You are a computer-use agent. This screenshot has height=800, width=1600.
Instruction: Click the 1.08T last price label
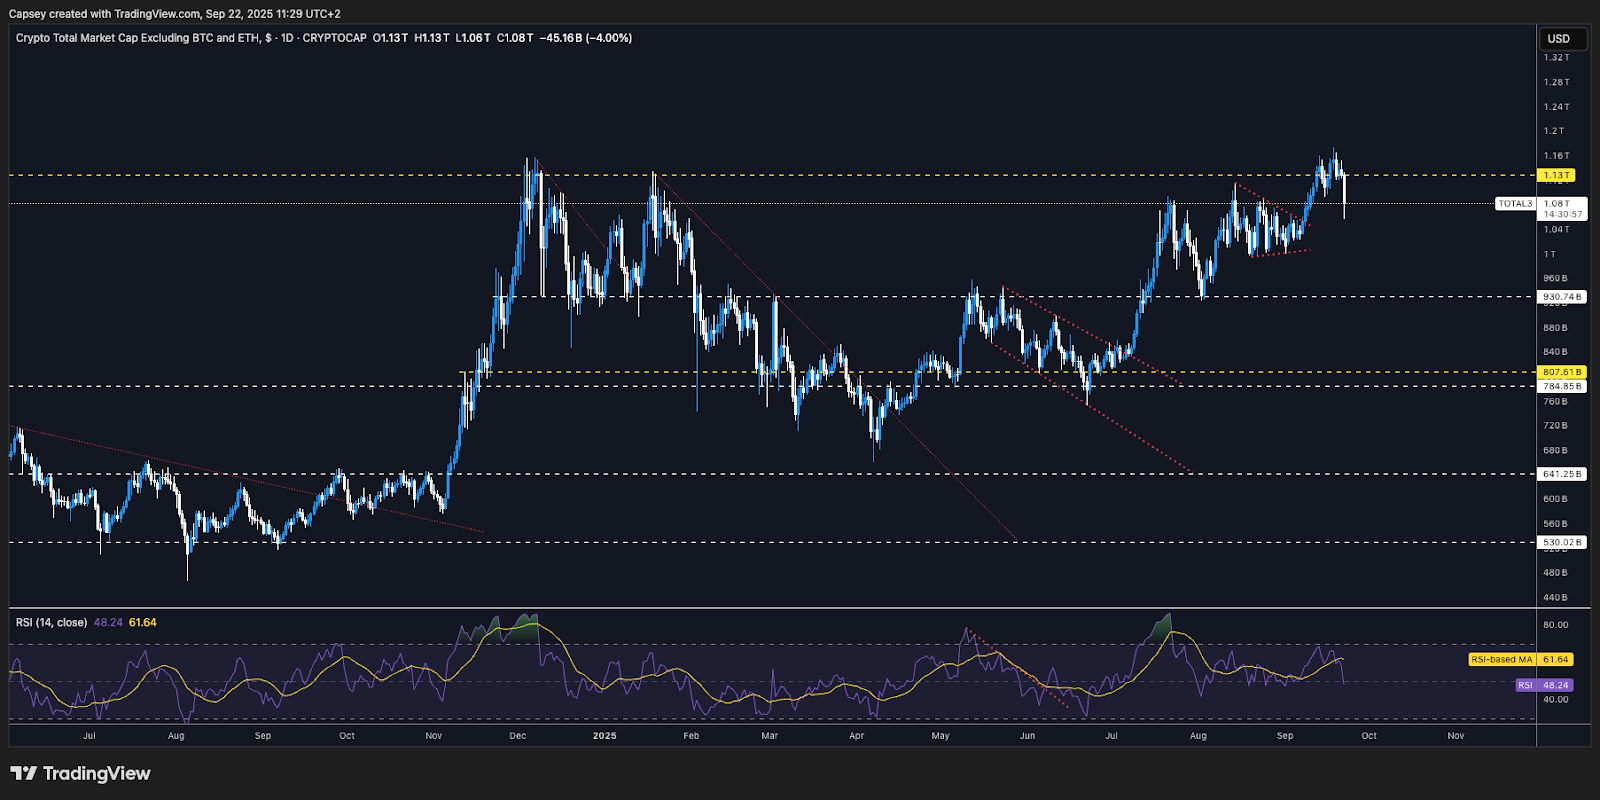point(1556,203)
